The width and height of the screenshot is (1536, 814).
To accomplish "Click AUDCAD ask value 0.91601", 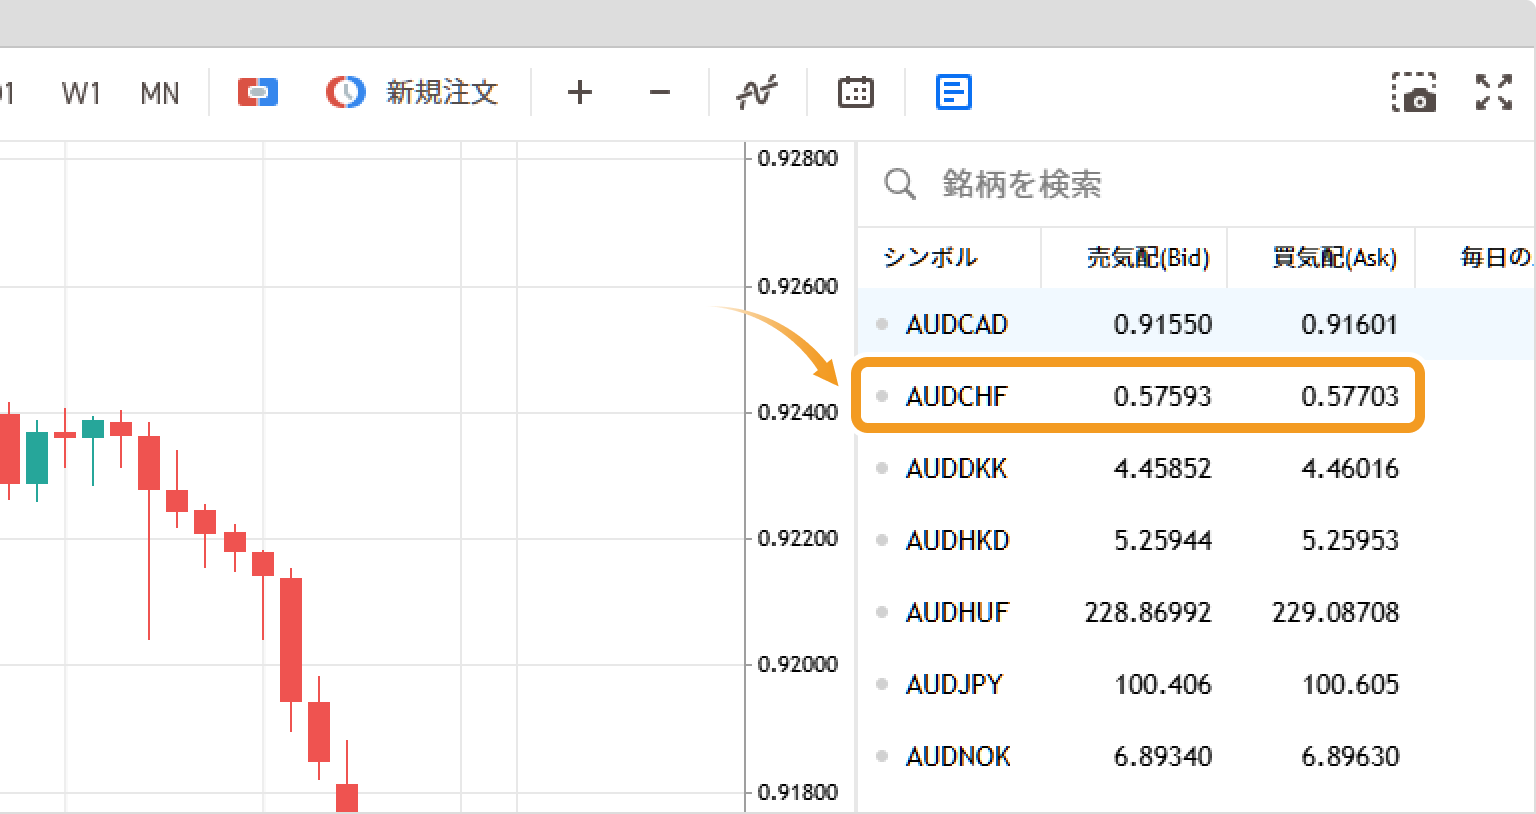I will (x=1349, y=324).
